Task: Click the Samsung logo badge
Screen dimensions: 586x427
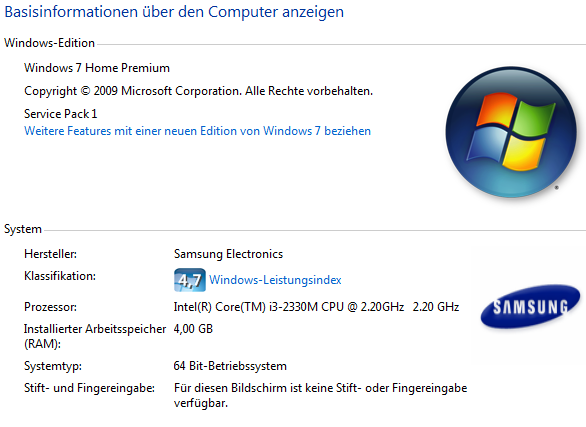Action: pos(530,307)
